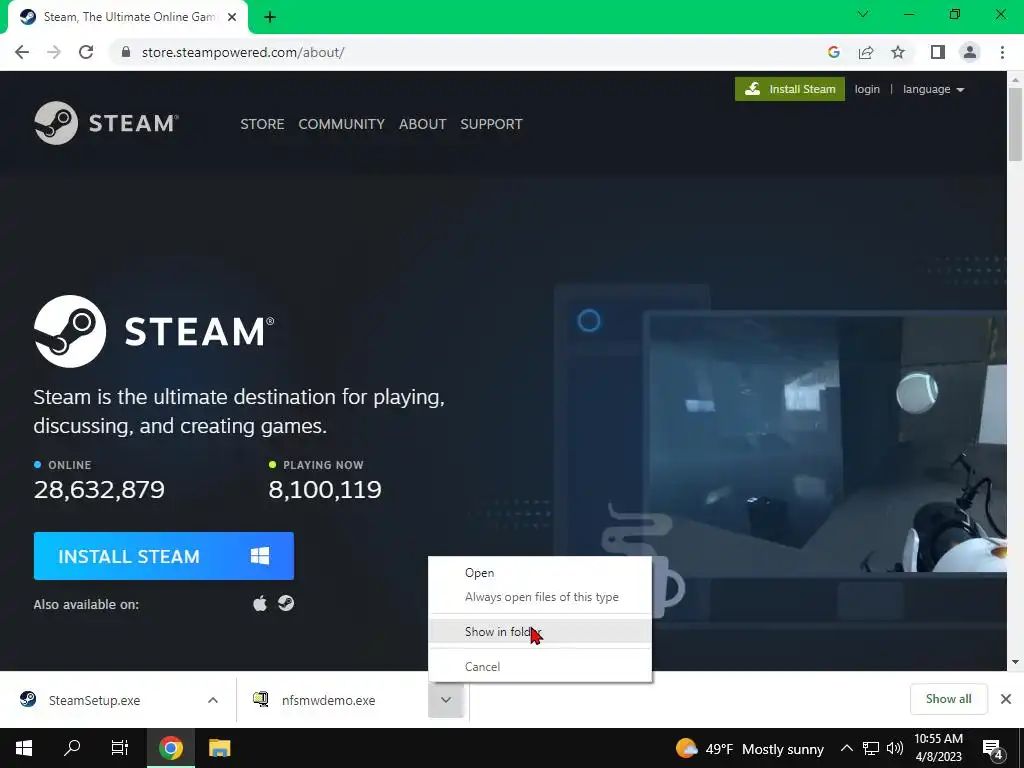
Task: Open a new browser tab
Action: pos(270,17)
